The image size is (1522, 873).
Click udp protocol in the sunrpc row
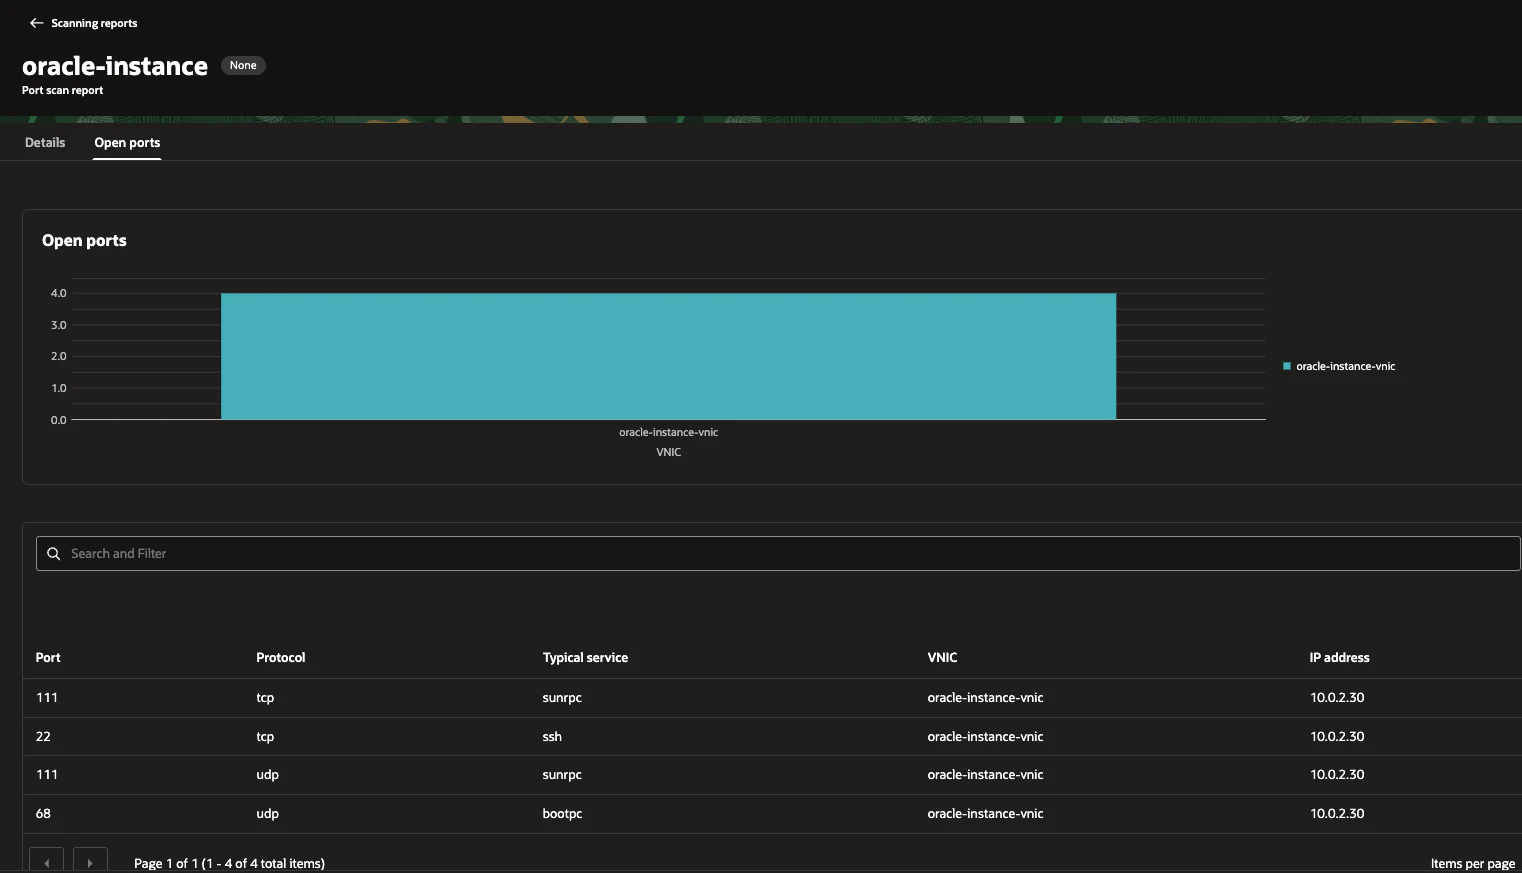pos(267,774)
